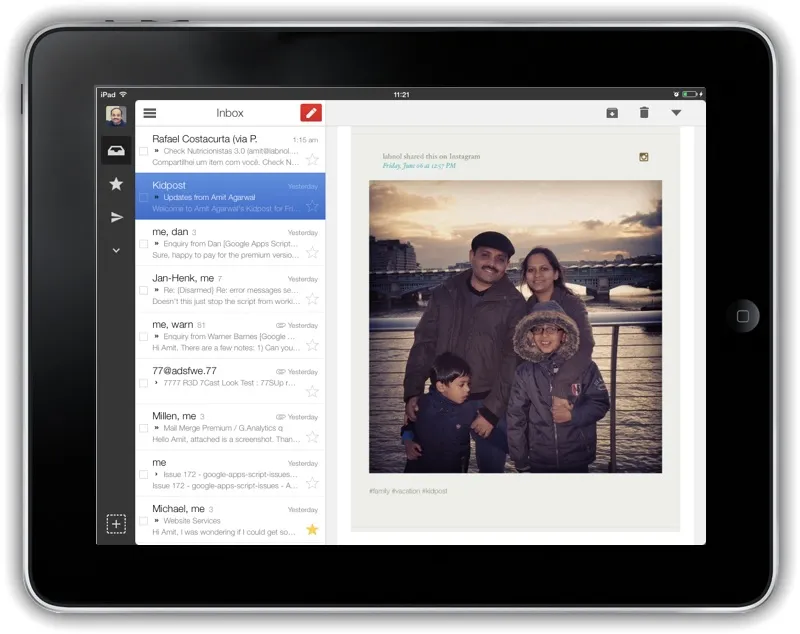Archive the open Kidpost message
Image resolution: width=800 pixels, height=634 pixels.
(x=612, y=113)
